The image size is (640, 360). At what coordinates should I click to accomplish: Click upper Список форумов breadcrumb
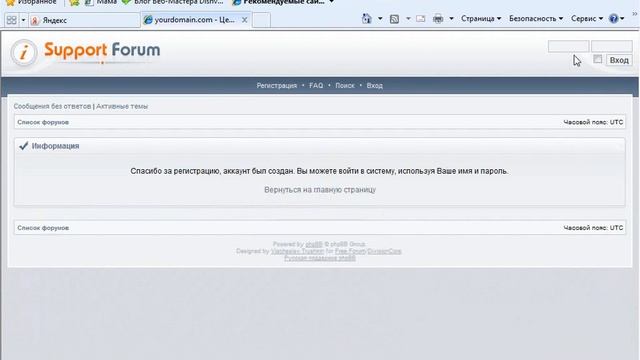point(43,122)
